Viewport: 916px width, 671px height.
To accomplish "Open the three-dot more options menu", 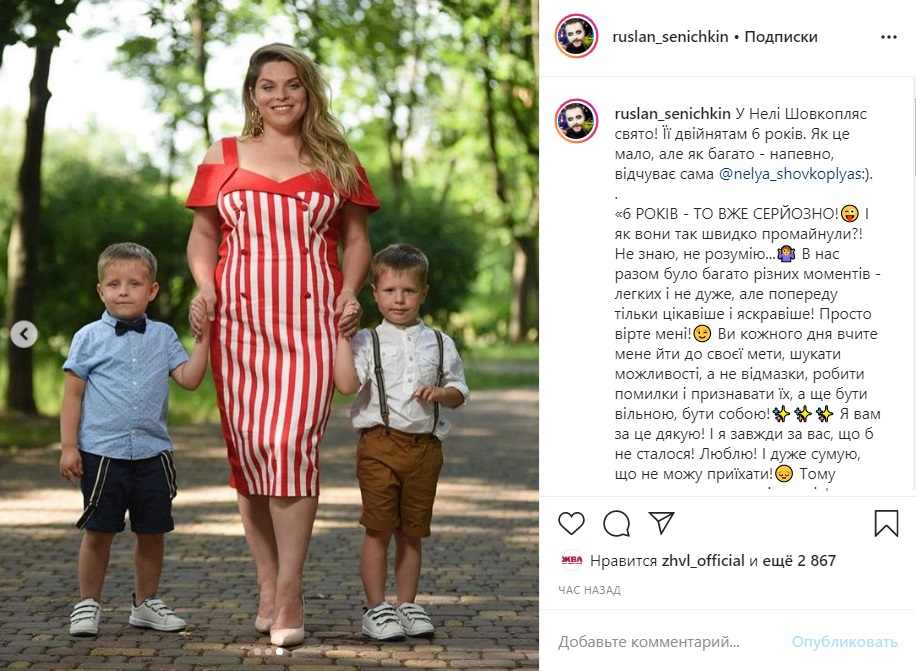I will point(889,37).
